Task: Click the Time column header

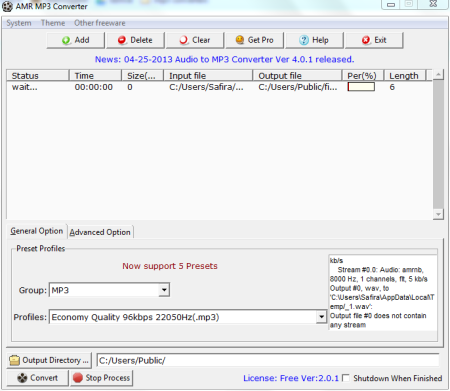Action: 95,76
